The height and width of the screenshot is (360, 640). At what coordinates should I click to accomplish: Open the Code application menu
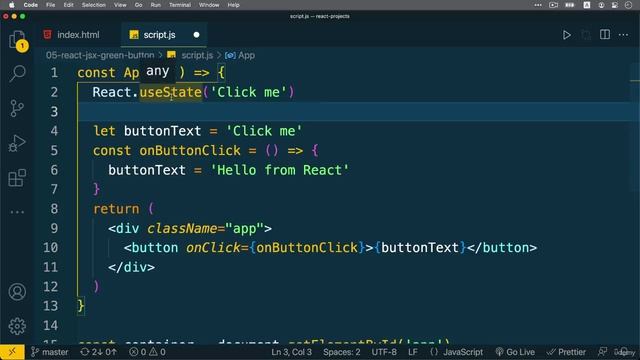[31, 5]
